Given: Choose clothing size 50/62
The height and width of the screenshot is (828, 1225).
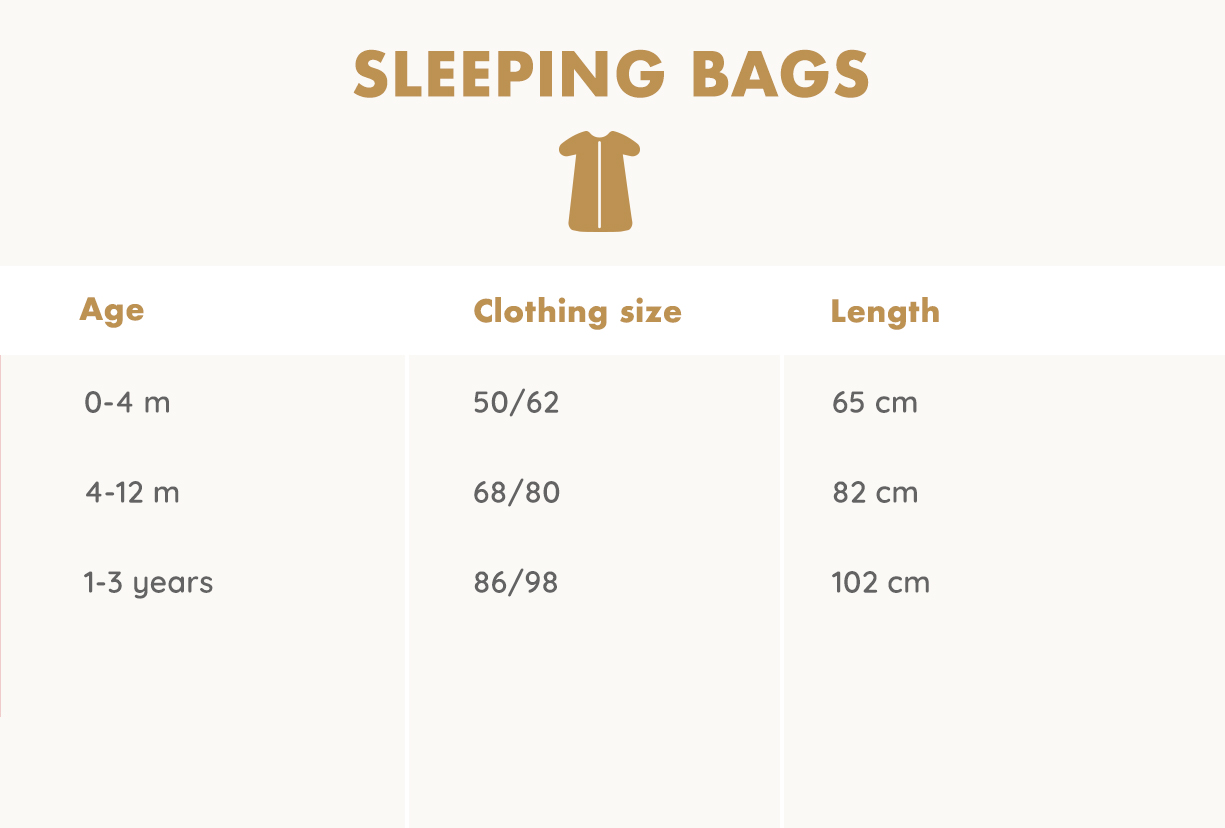Looking at the screenshot, I should tap(516, 403).
